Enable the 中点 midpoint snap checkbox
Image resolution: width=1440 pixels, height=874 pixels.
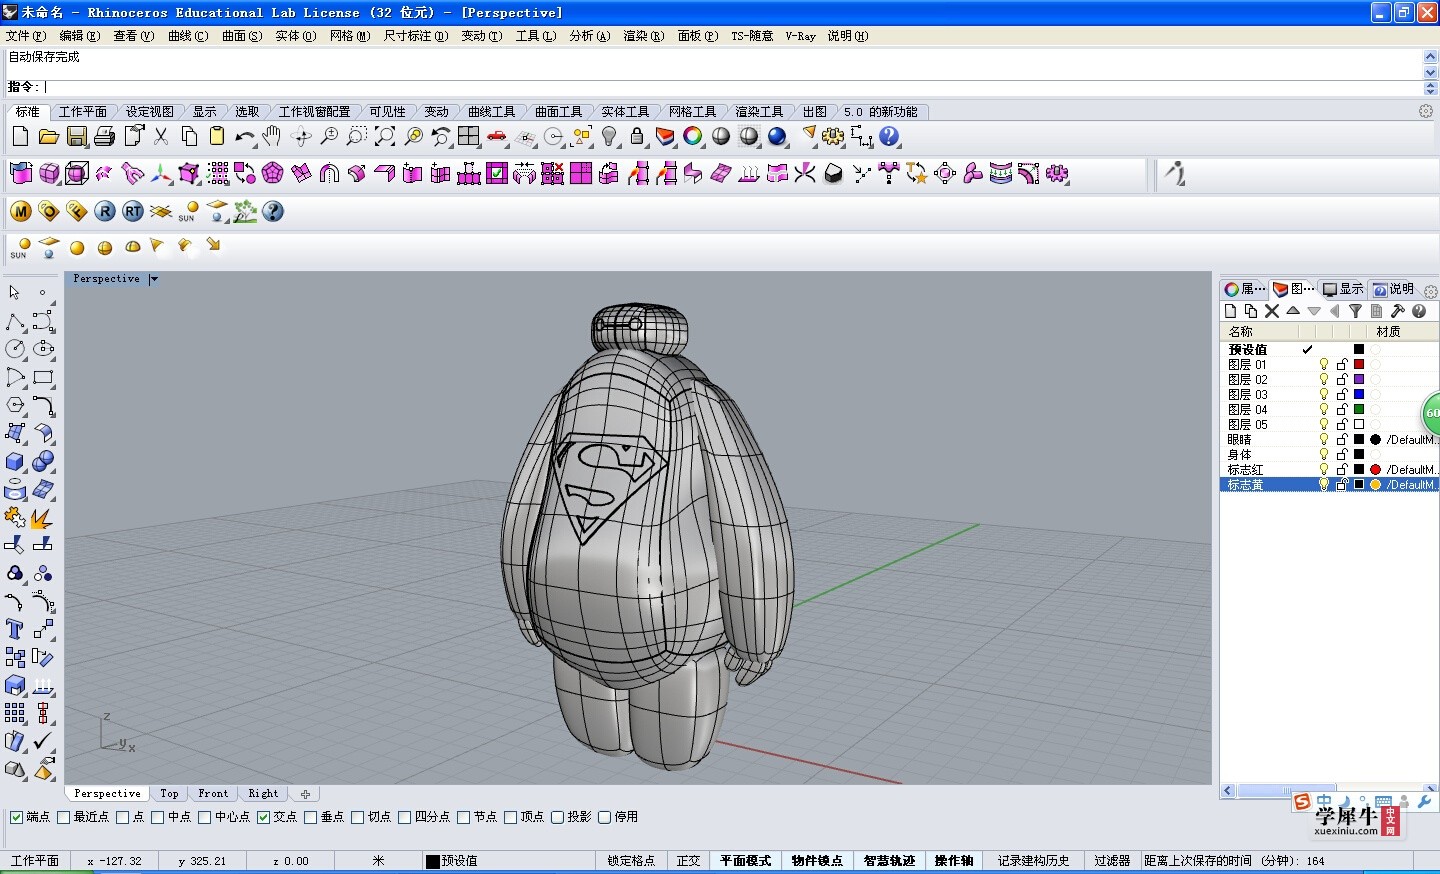[x=158, y=817]
